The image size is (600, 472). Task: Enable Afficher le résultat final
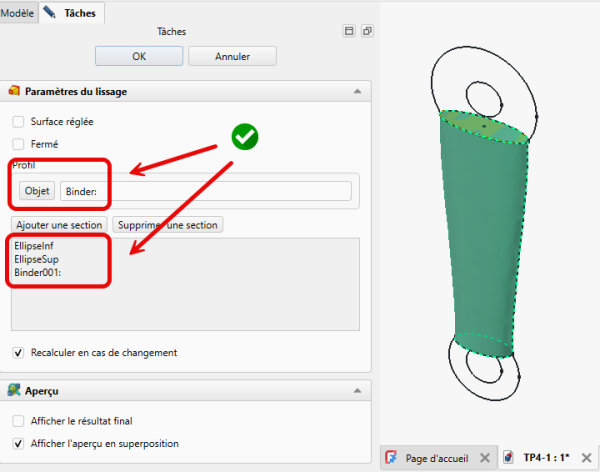18,421
